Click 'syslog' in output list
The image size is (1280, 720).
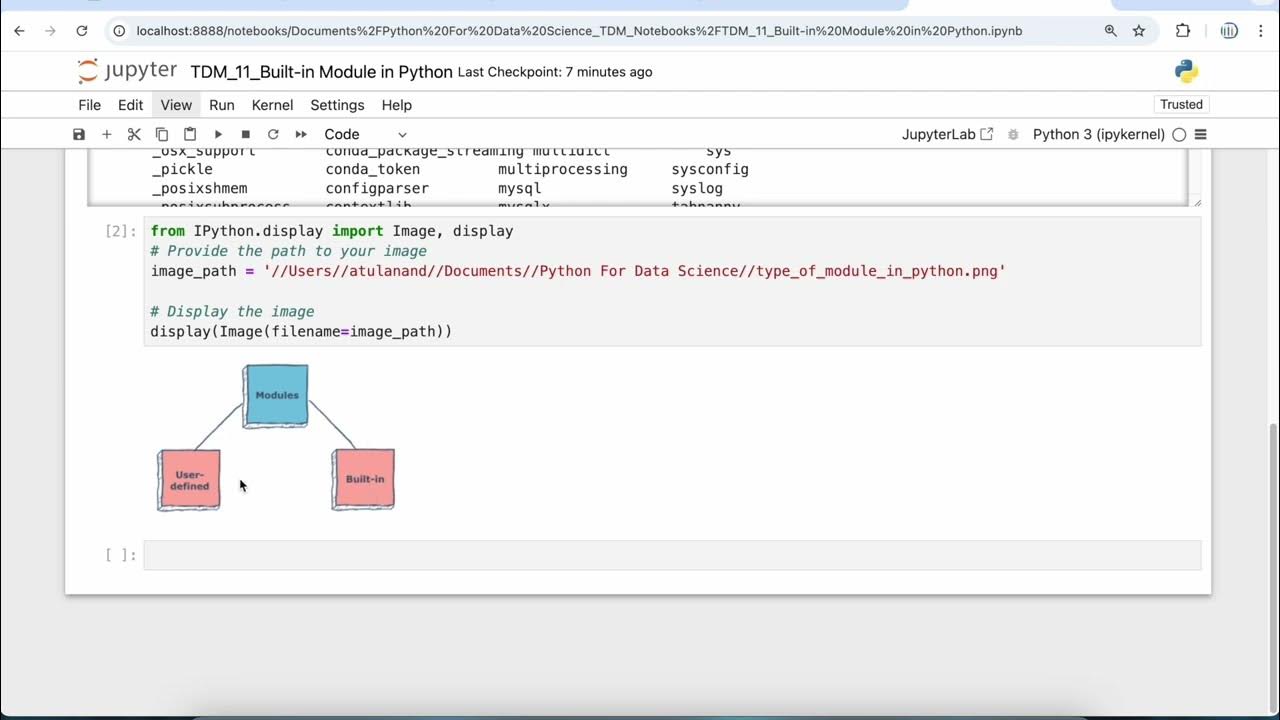pyautogui.click(x=697, y=188)
